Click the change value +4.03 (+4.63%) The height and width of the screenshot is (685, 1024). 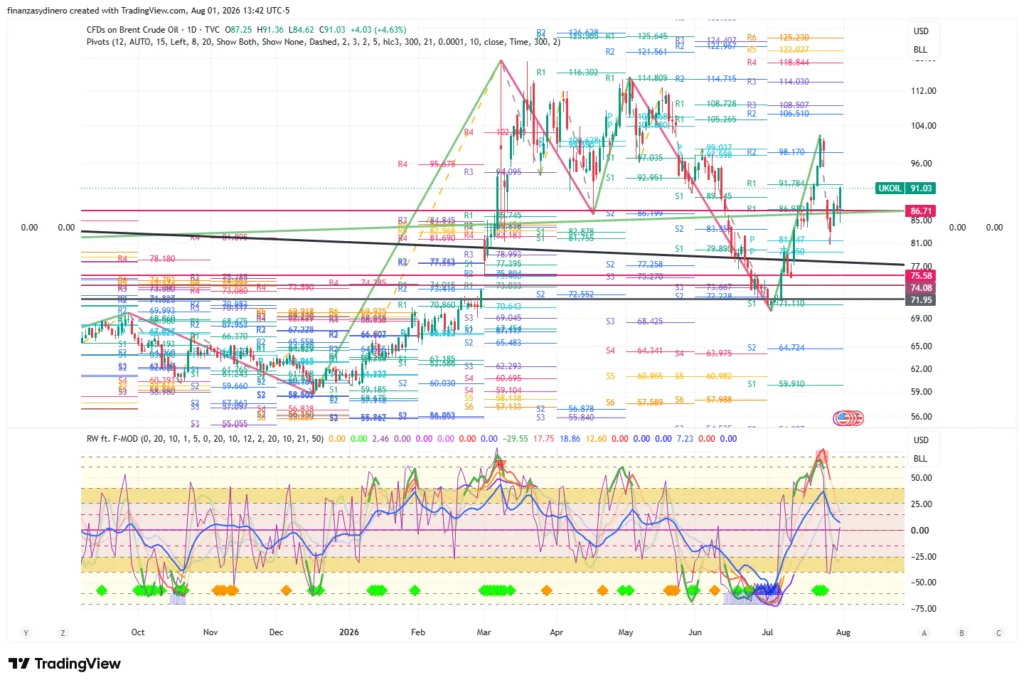[x=378, y=30]
